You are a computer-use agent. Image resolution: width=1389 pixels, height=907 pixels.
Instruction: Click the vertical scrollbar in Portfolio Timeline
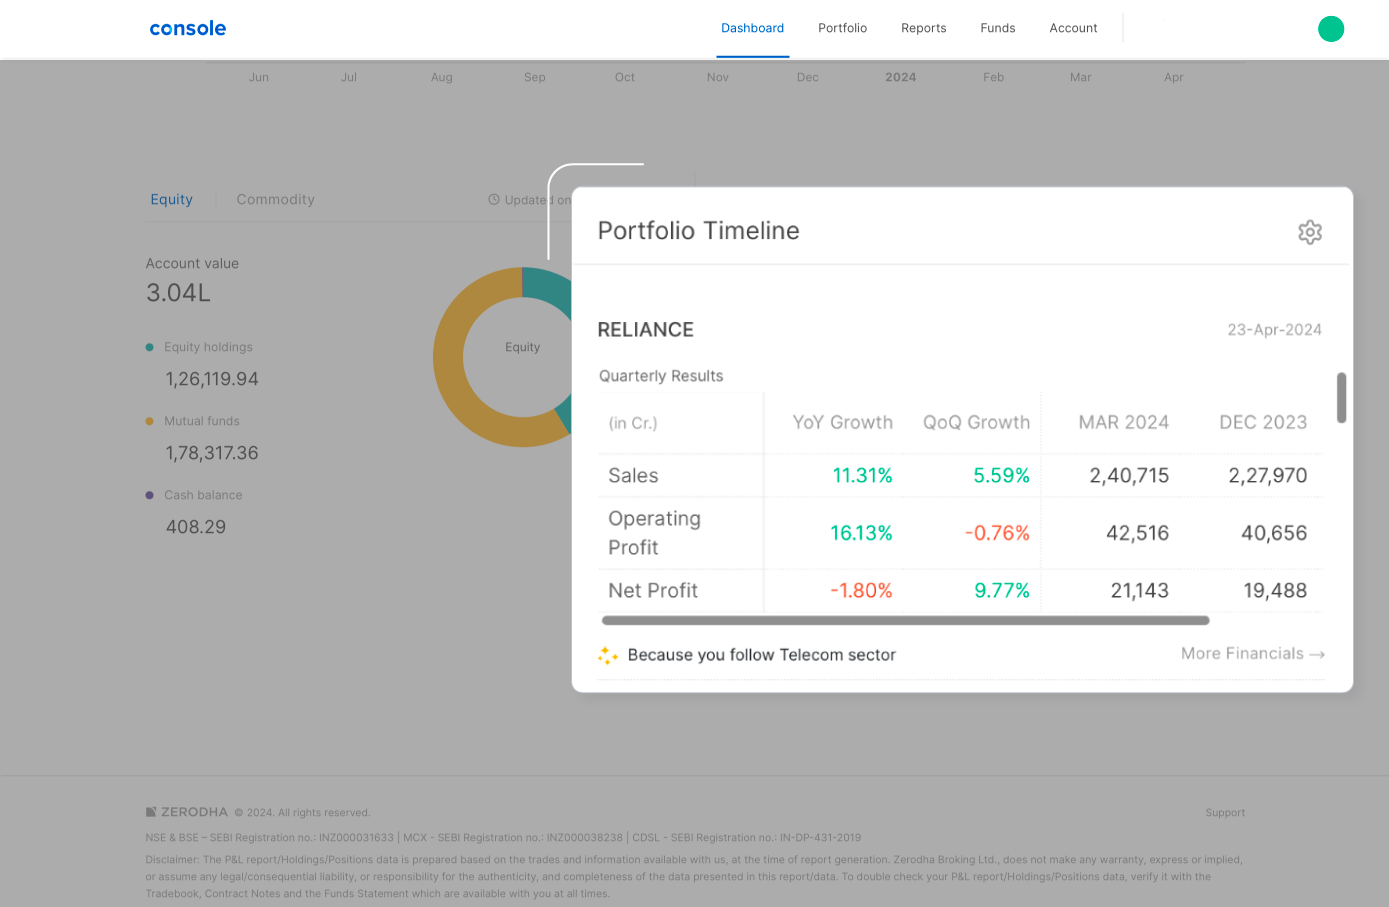(1341, 398)
